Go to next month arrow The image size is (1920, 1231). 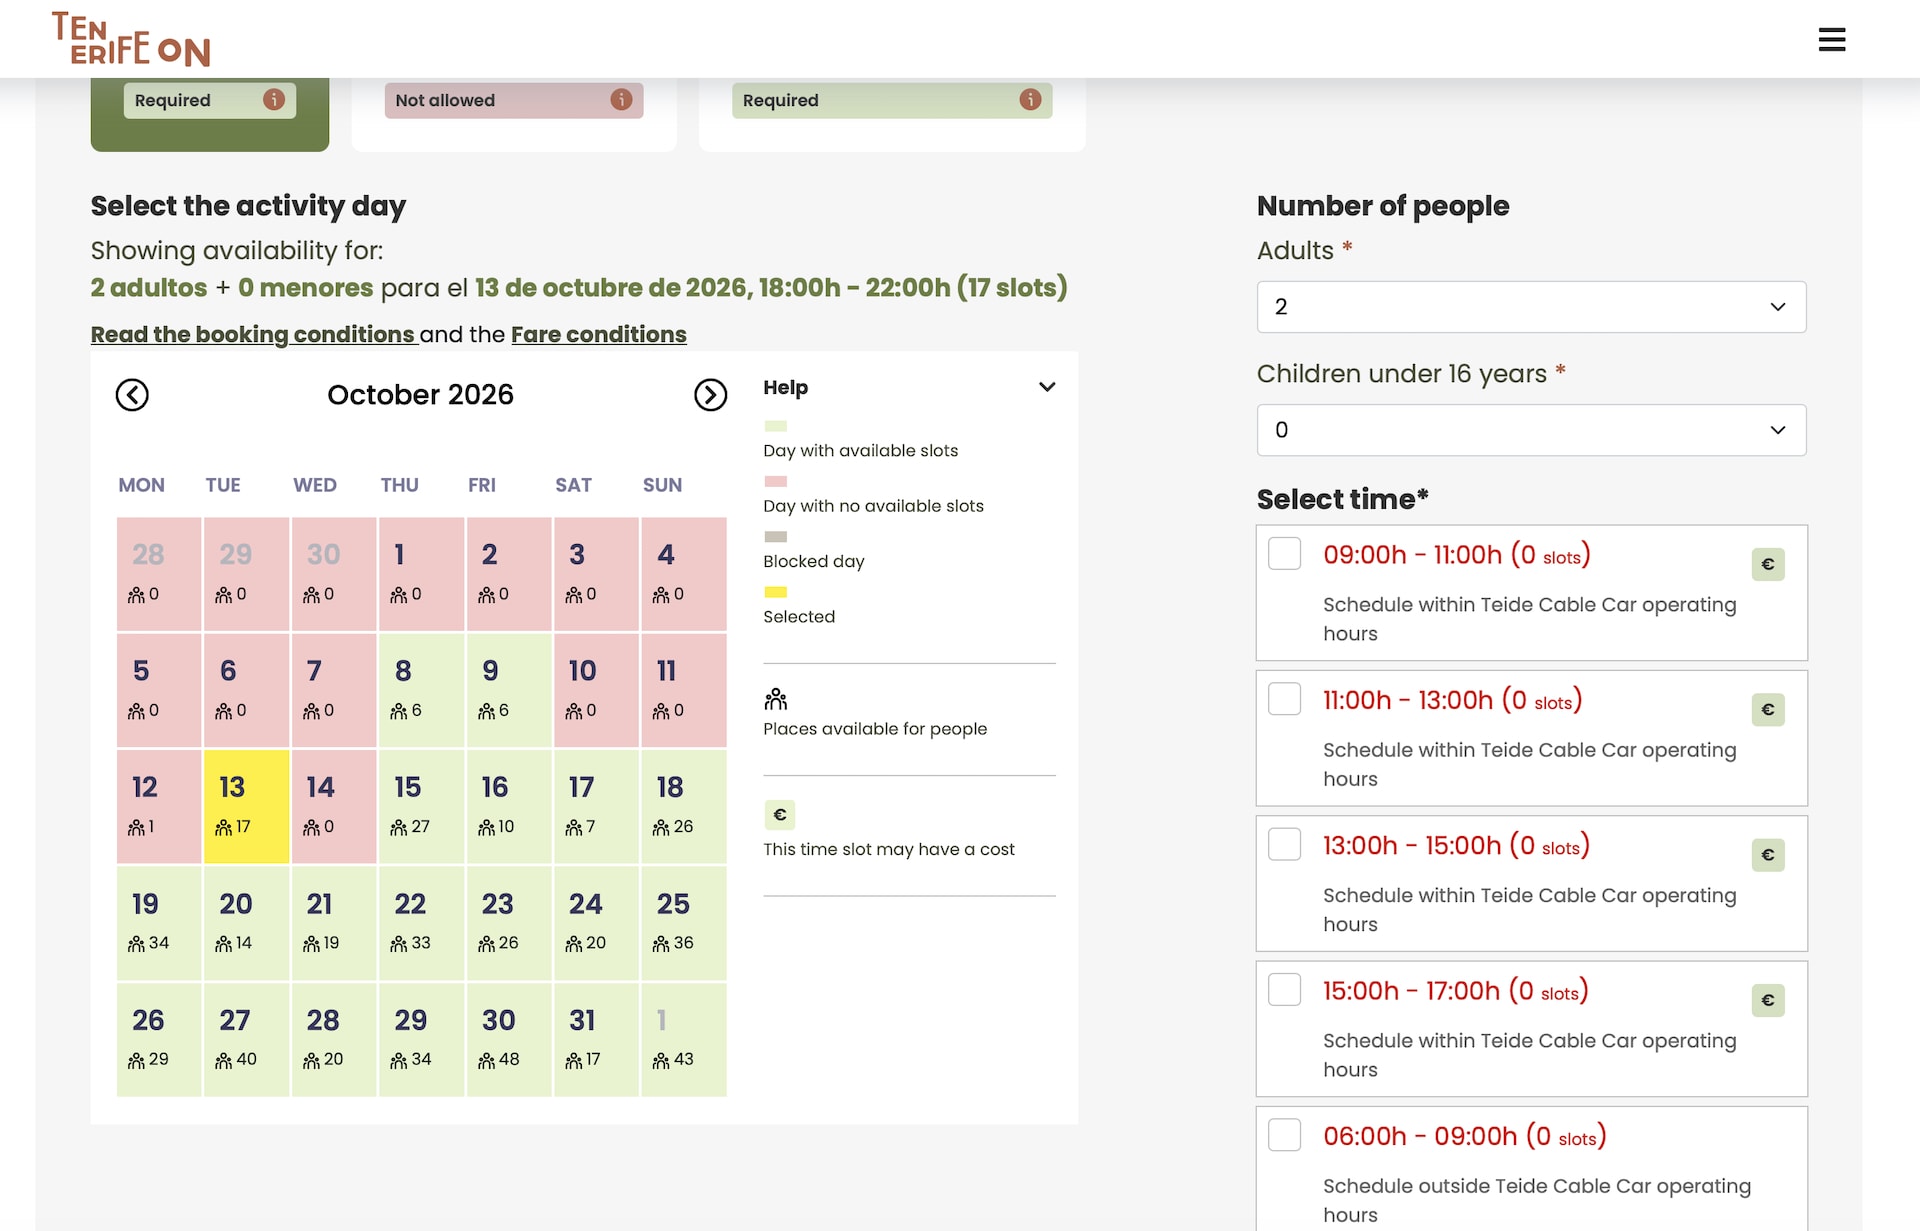[710, 395]
